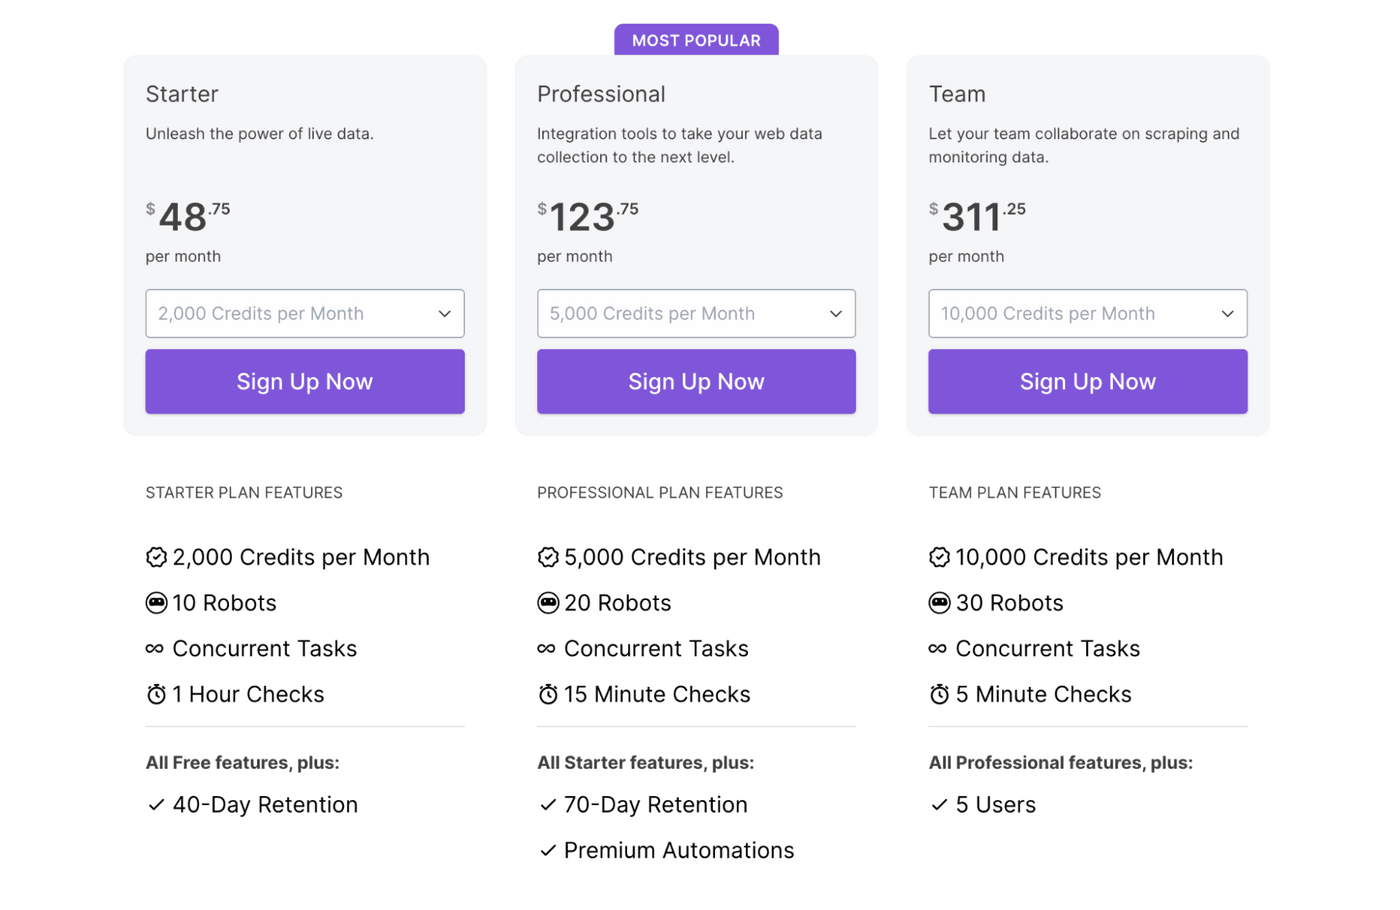Click the checkmark beside Premium Automations
The image size is (1400, 910).
pos(548,851)
